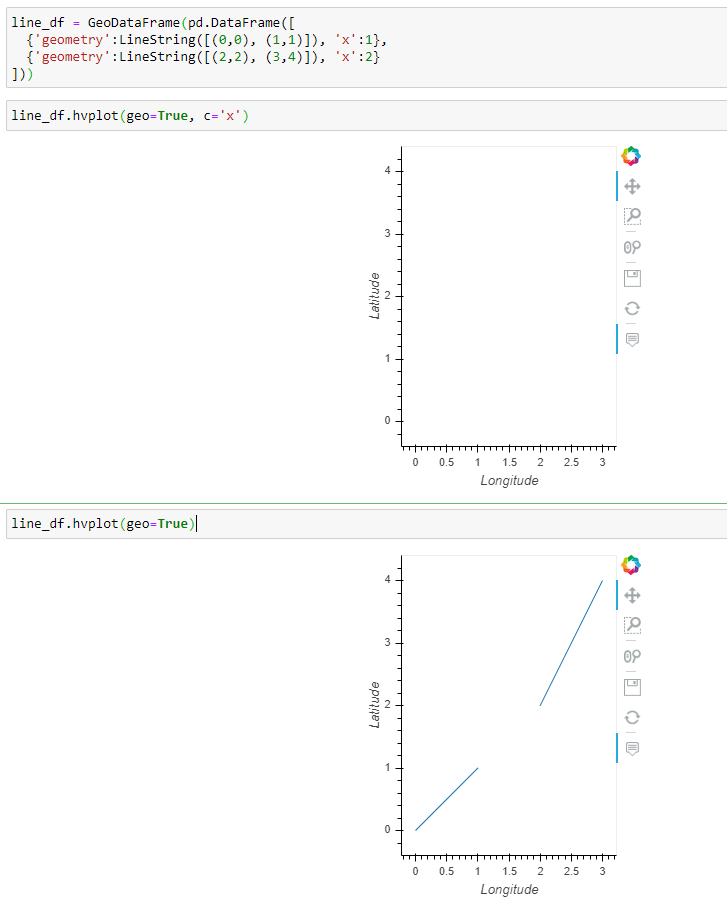Toggle the Hover tool on the second plot

[631, 748]
